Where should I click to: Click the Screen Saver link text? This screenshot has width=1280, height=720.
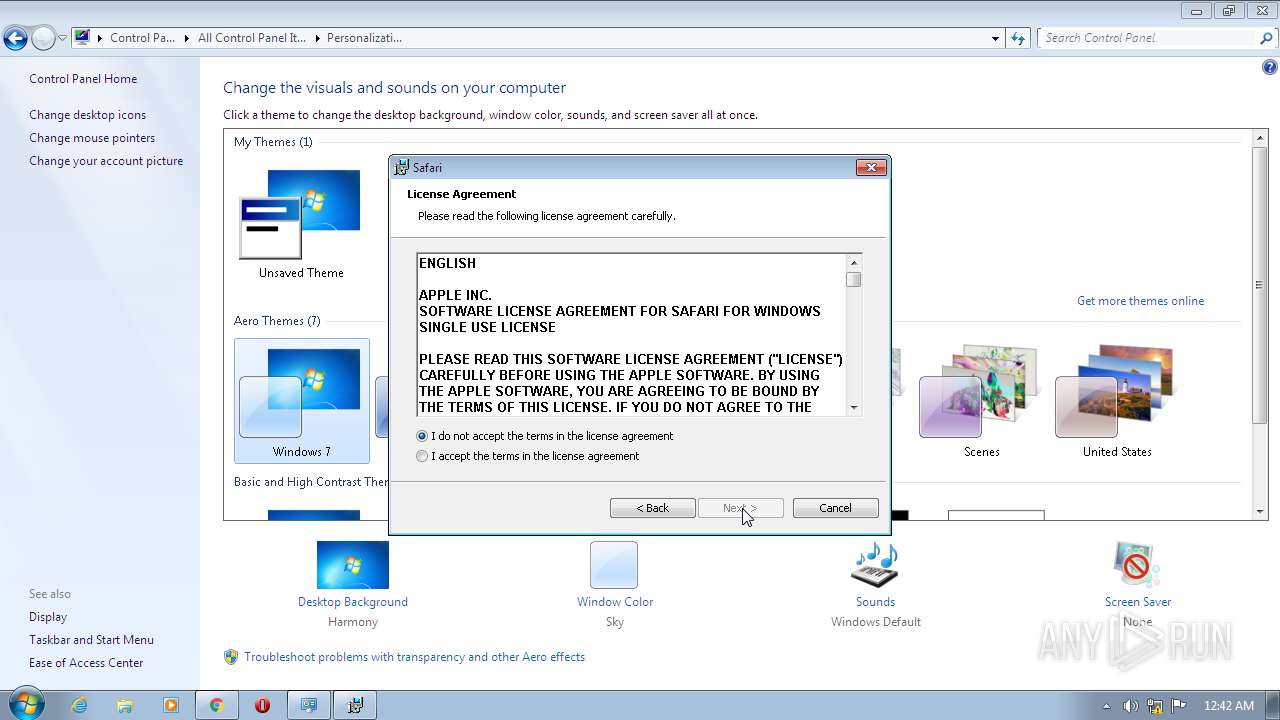coord(1137,602)
